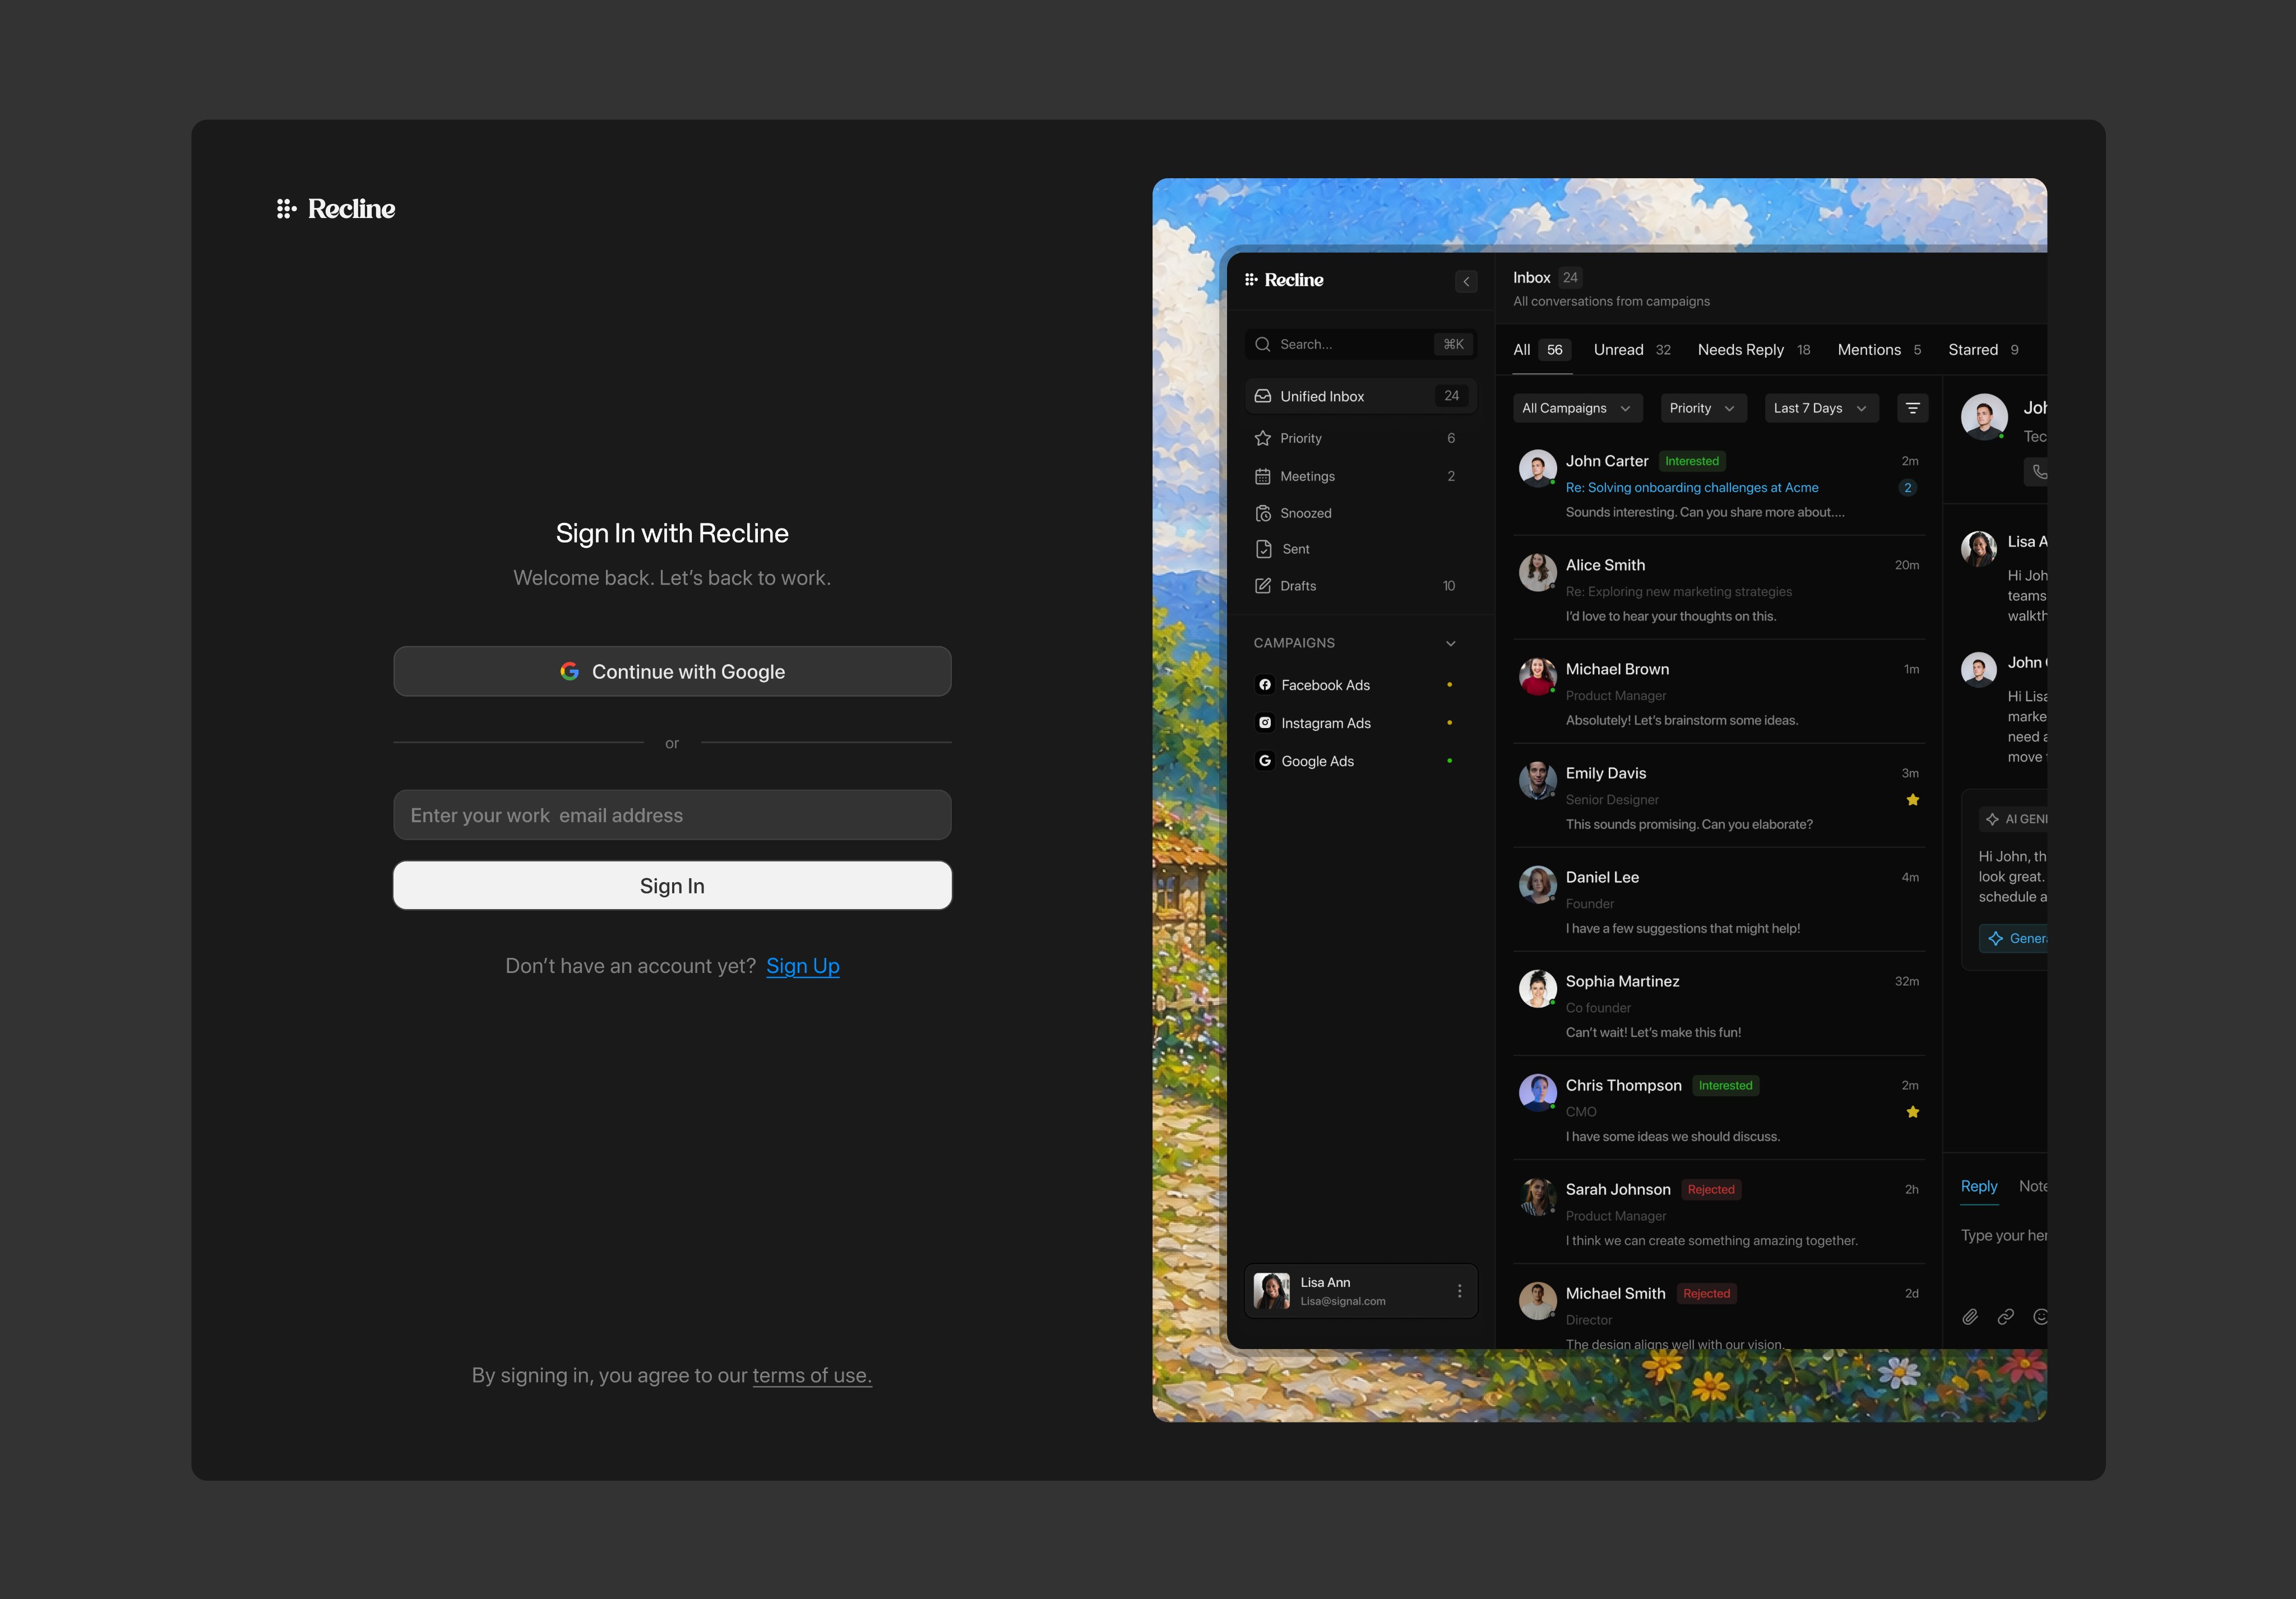Select the Priority star icon in the sidebar

(x=1263, y=438)
